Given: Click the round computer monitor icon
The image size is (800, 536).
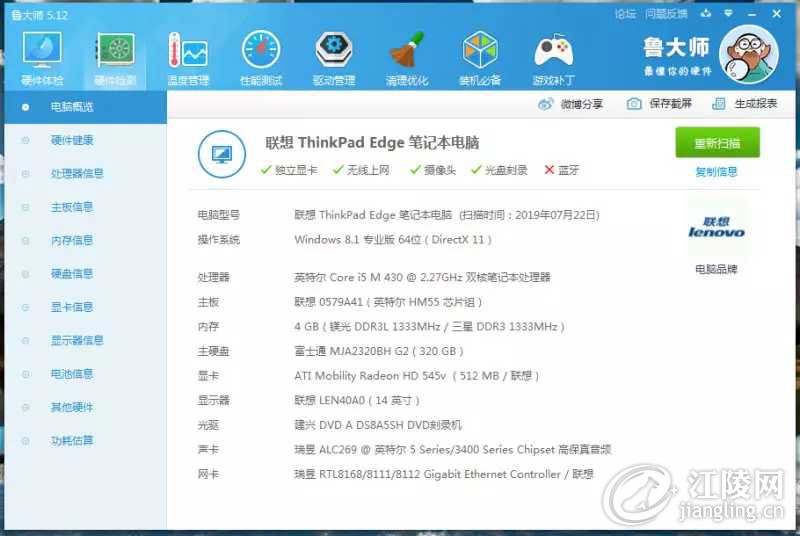Looking at the screenshot, I should pyautogui.click(x=222, y=154).
